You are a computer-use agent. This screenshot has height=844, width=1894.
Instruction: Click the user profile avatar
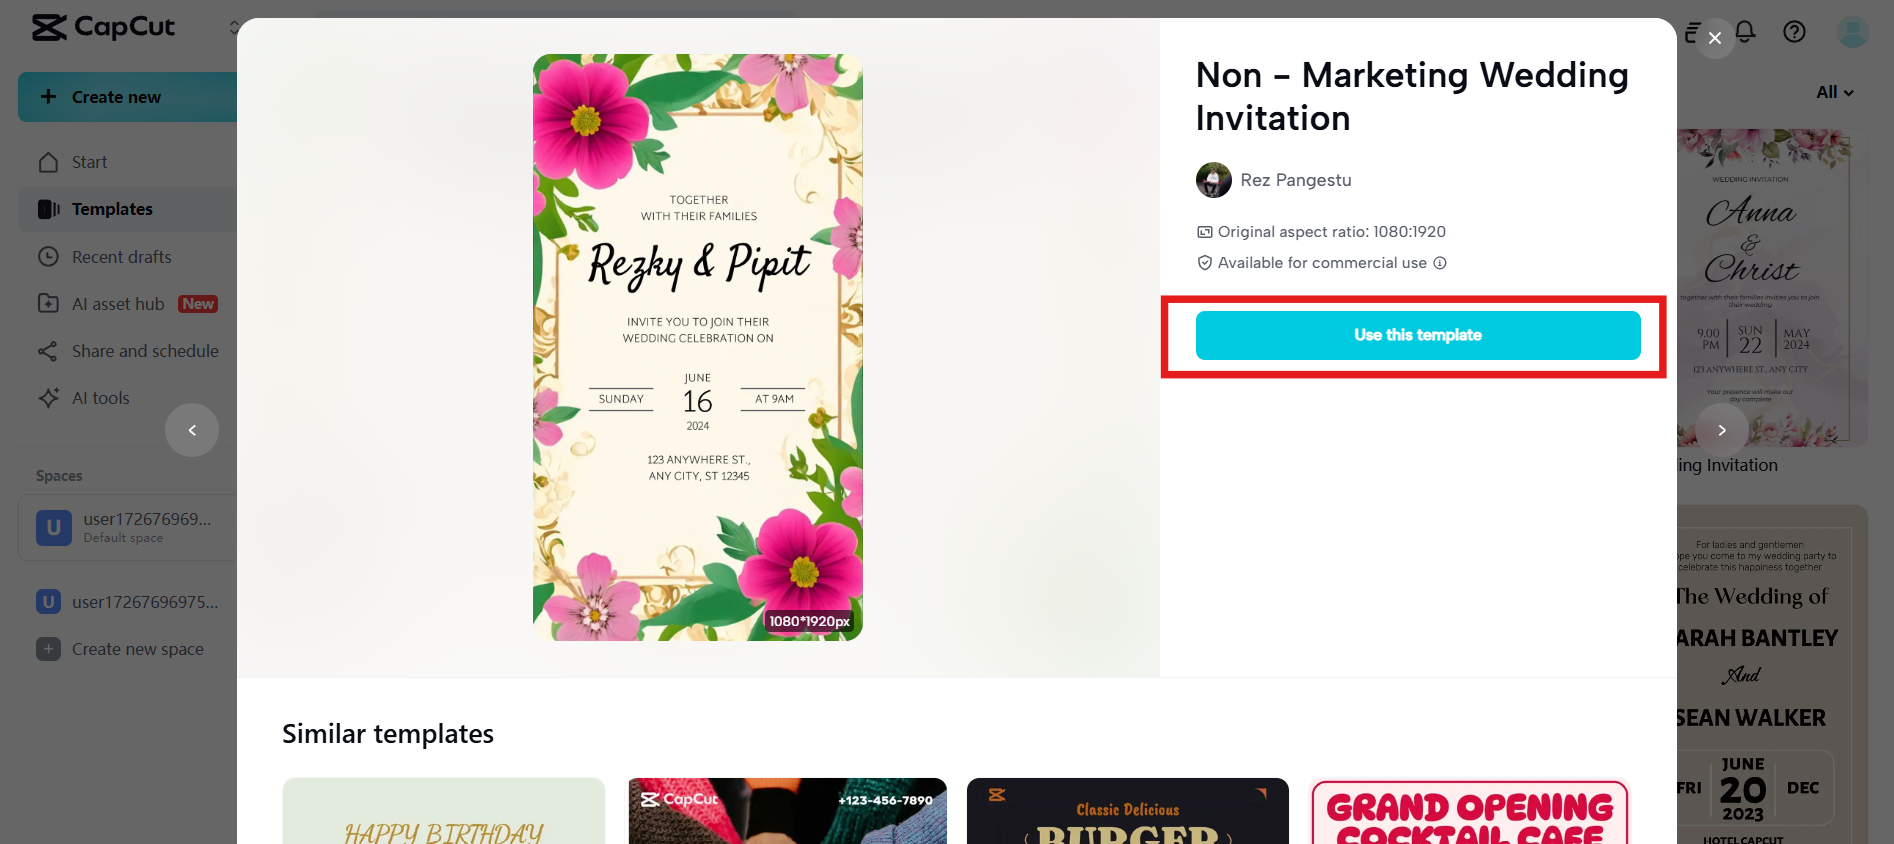[1852, 32]
